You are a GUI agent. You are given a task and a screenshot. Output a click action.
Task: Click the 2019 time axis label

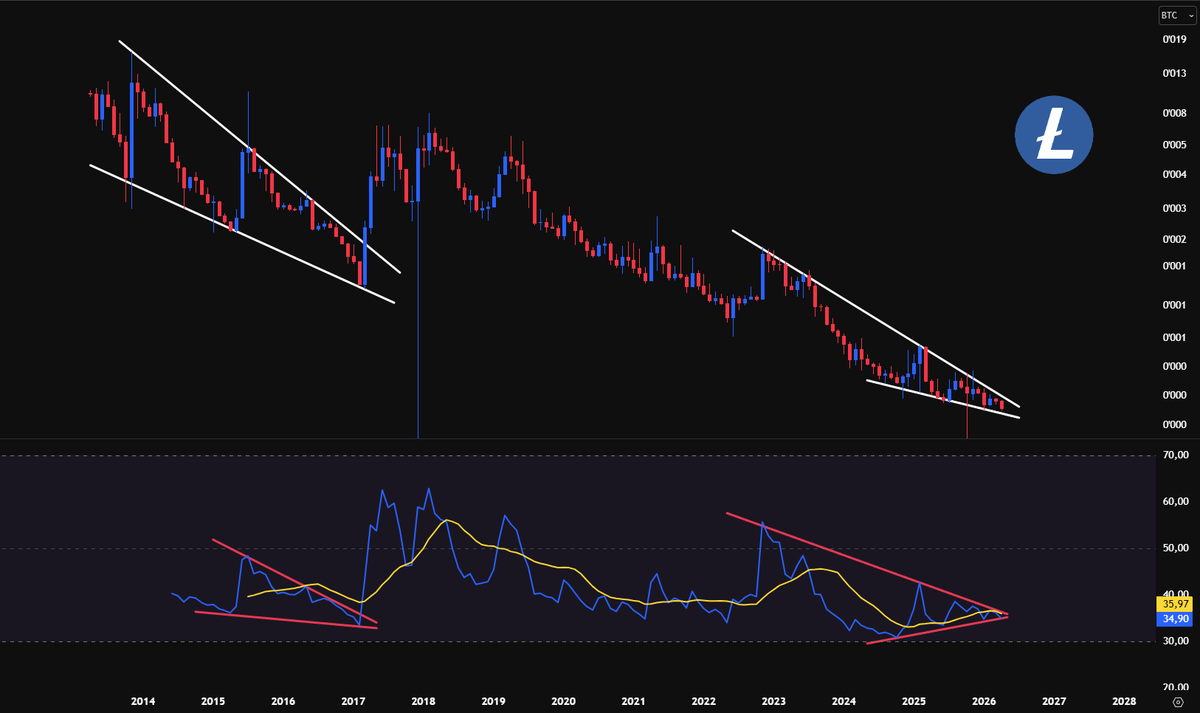click(493, 702)
